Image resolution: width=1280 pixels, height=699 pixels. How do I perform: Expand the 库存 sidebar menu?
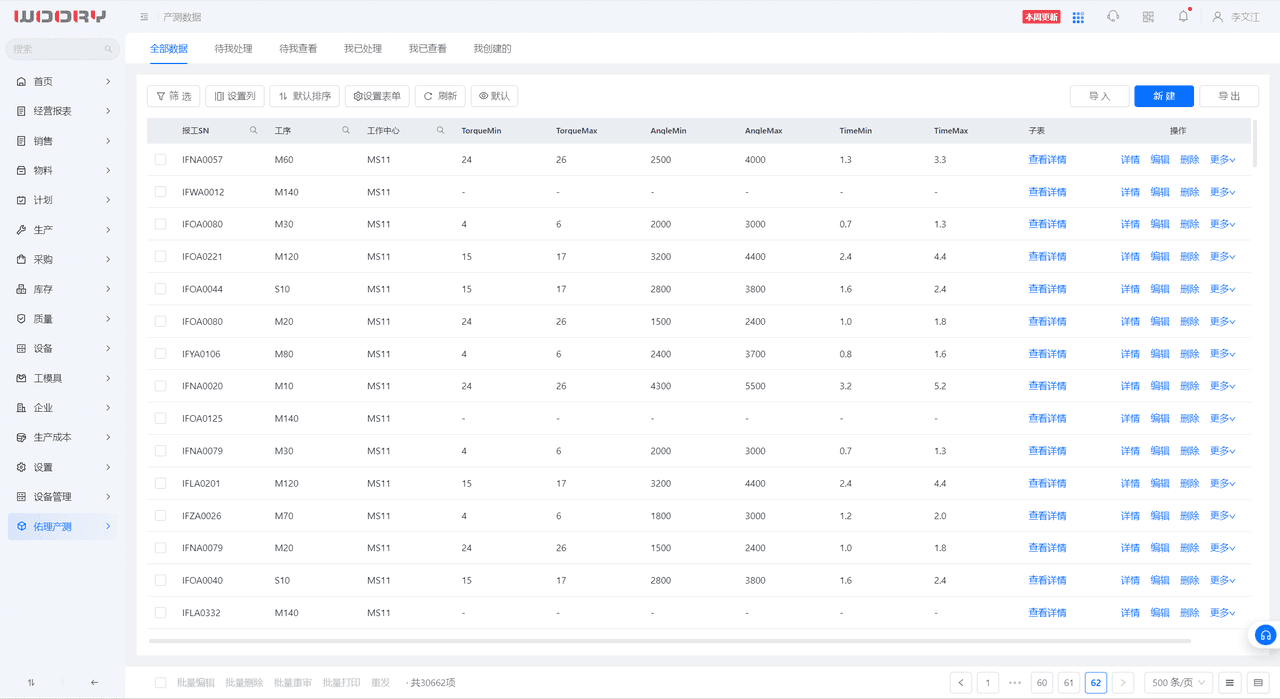(x=63, y=289)
